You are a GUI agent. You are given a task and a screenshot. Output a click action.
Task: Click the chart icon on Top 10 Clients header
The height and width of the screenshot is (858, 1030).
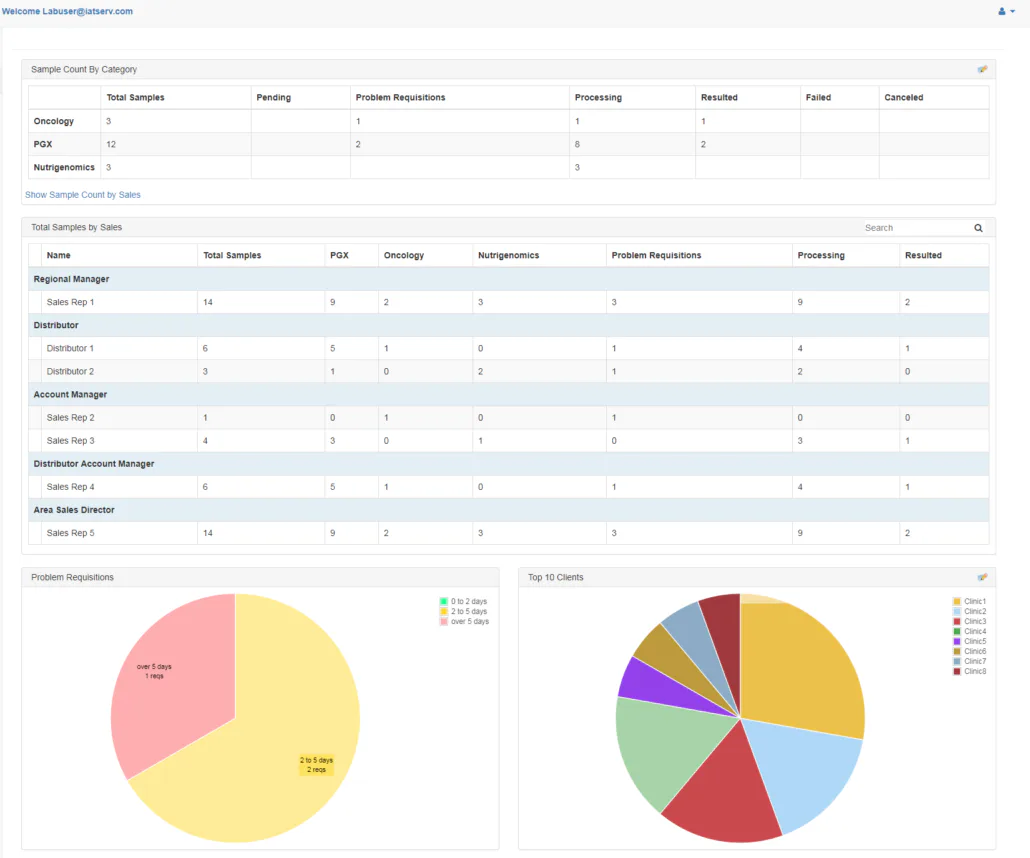point(981,576)
